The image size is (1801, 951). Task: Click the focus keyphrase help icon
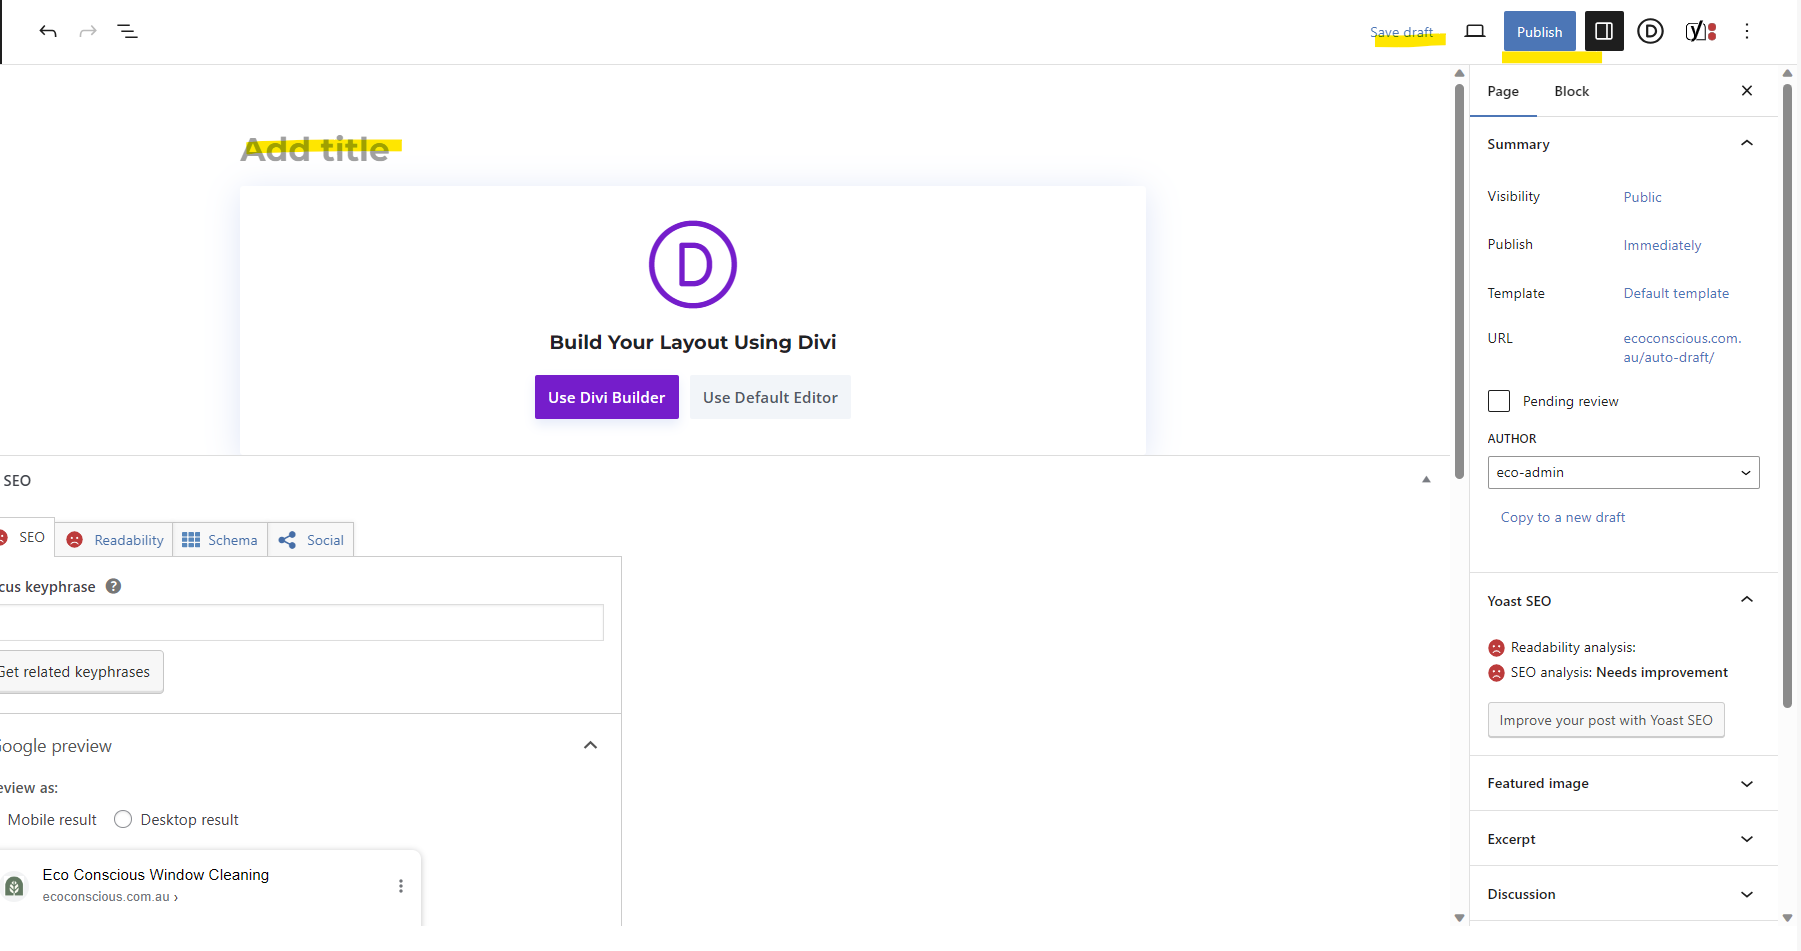point(114,586)
